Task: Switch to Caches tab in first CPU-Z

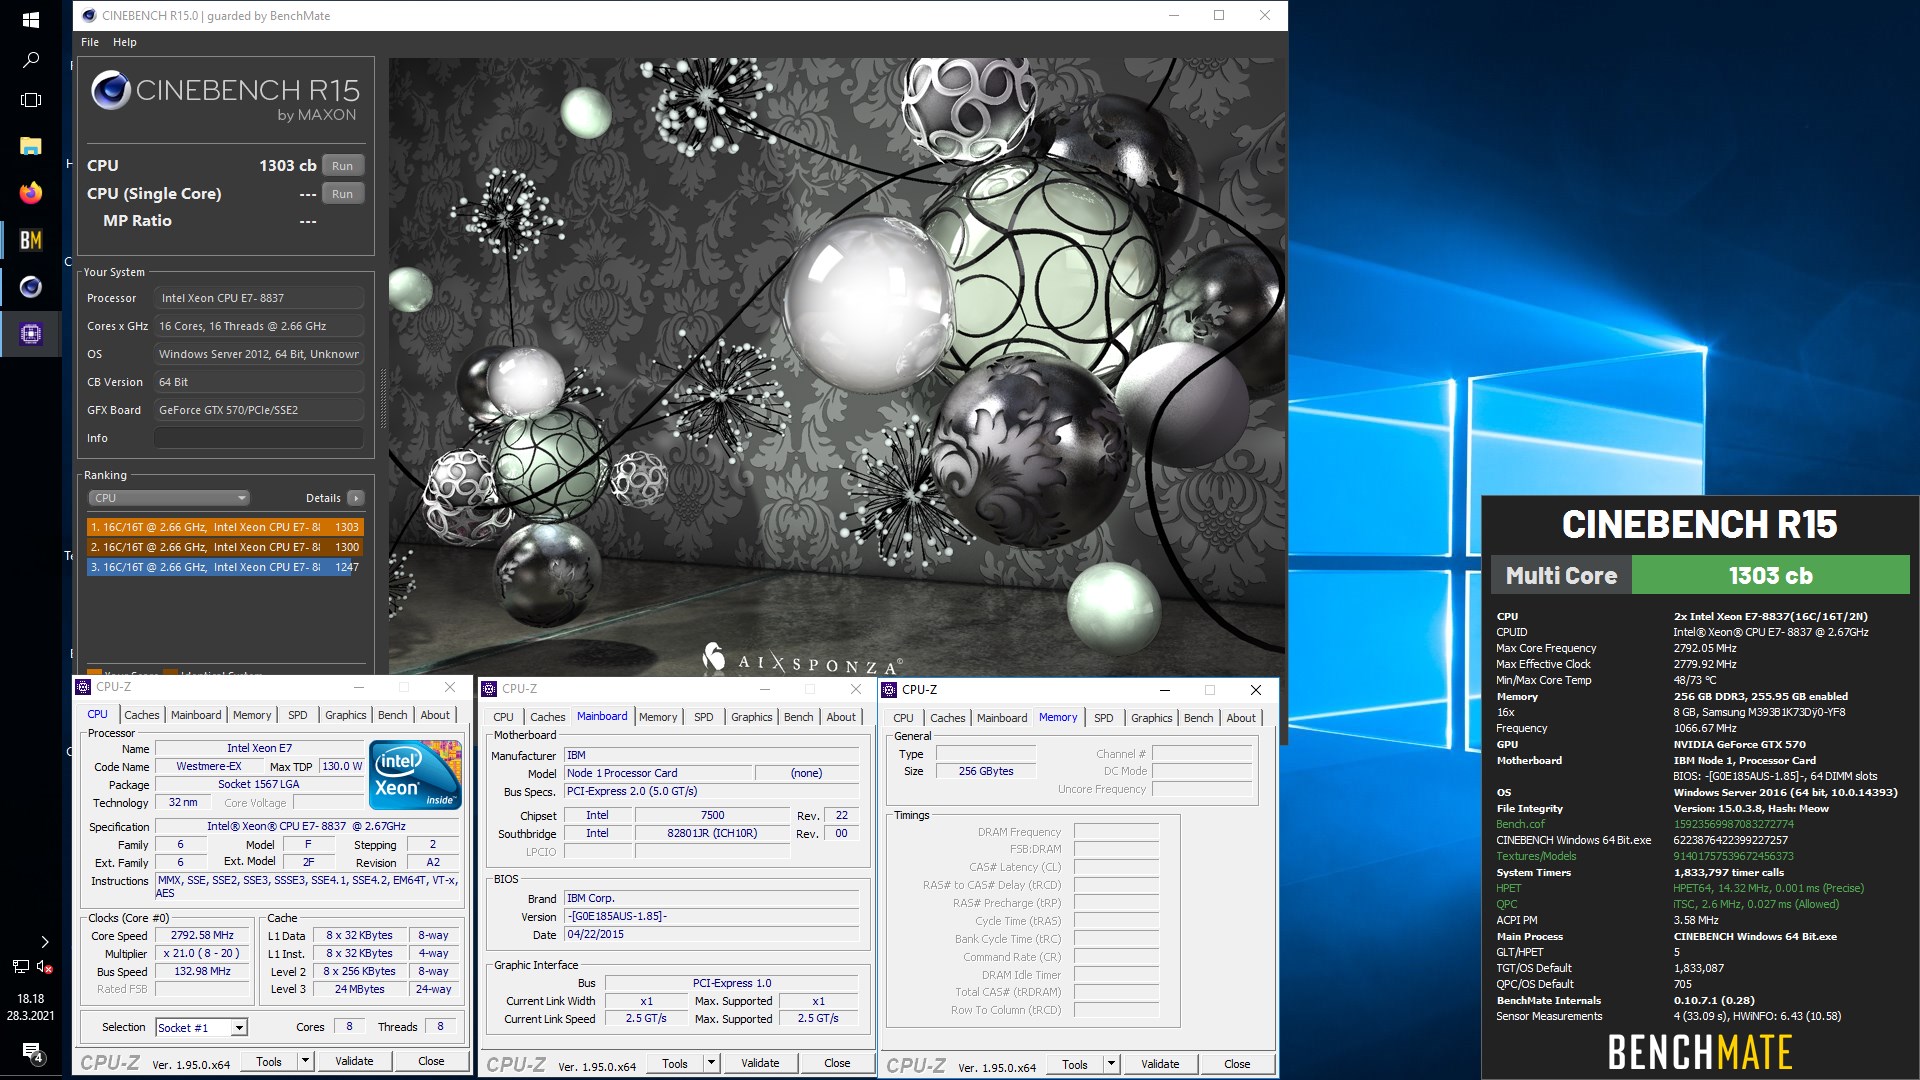Action: (x=142, y=715)
